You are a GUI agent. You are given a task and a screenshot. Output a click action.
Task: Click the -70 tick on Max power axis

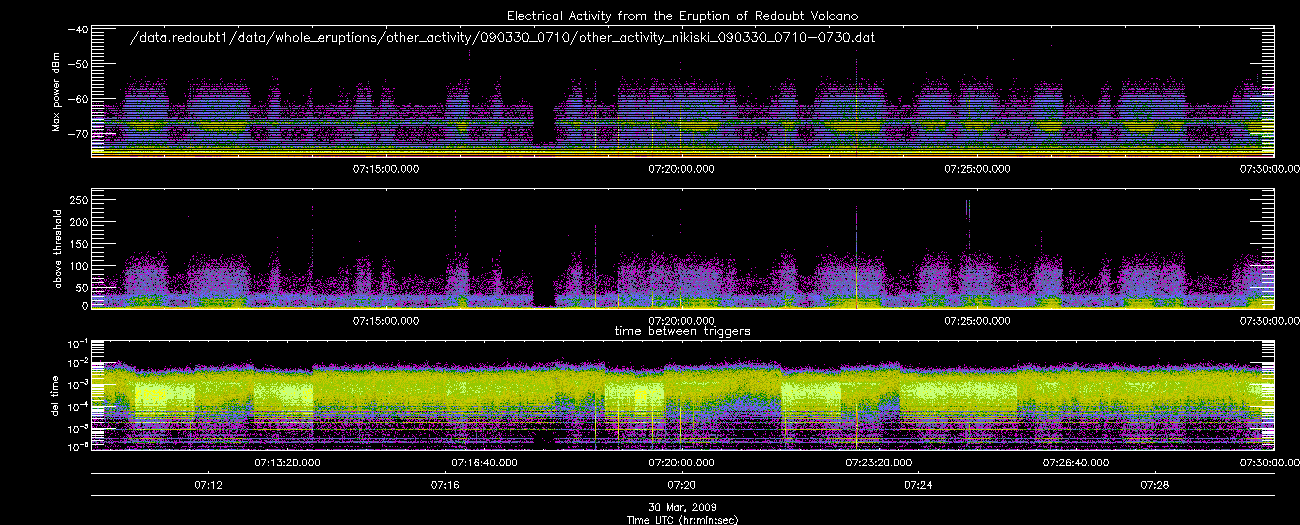pos(76,132)
